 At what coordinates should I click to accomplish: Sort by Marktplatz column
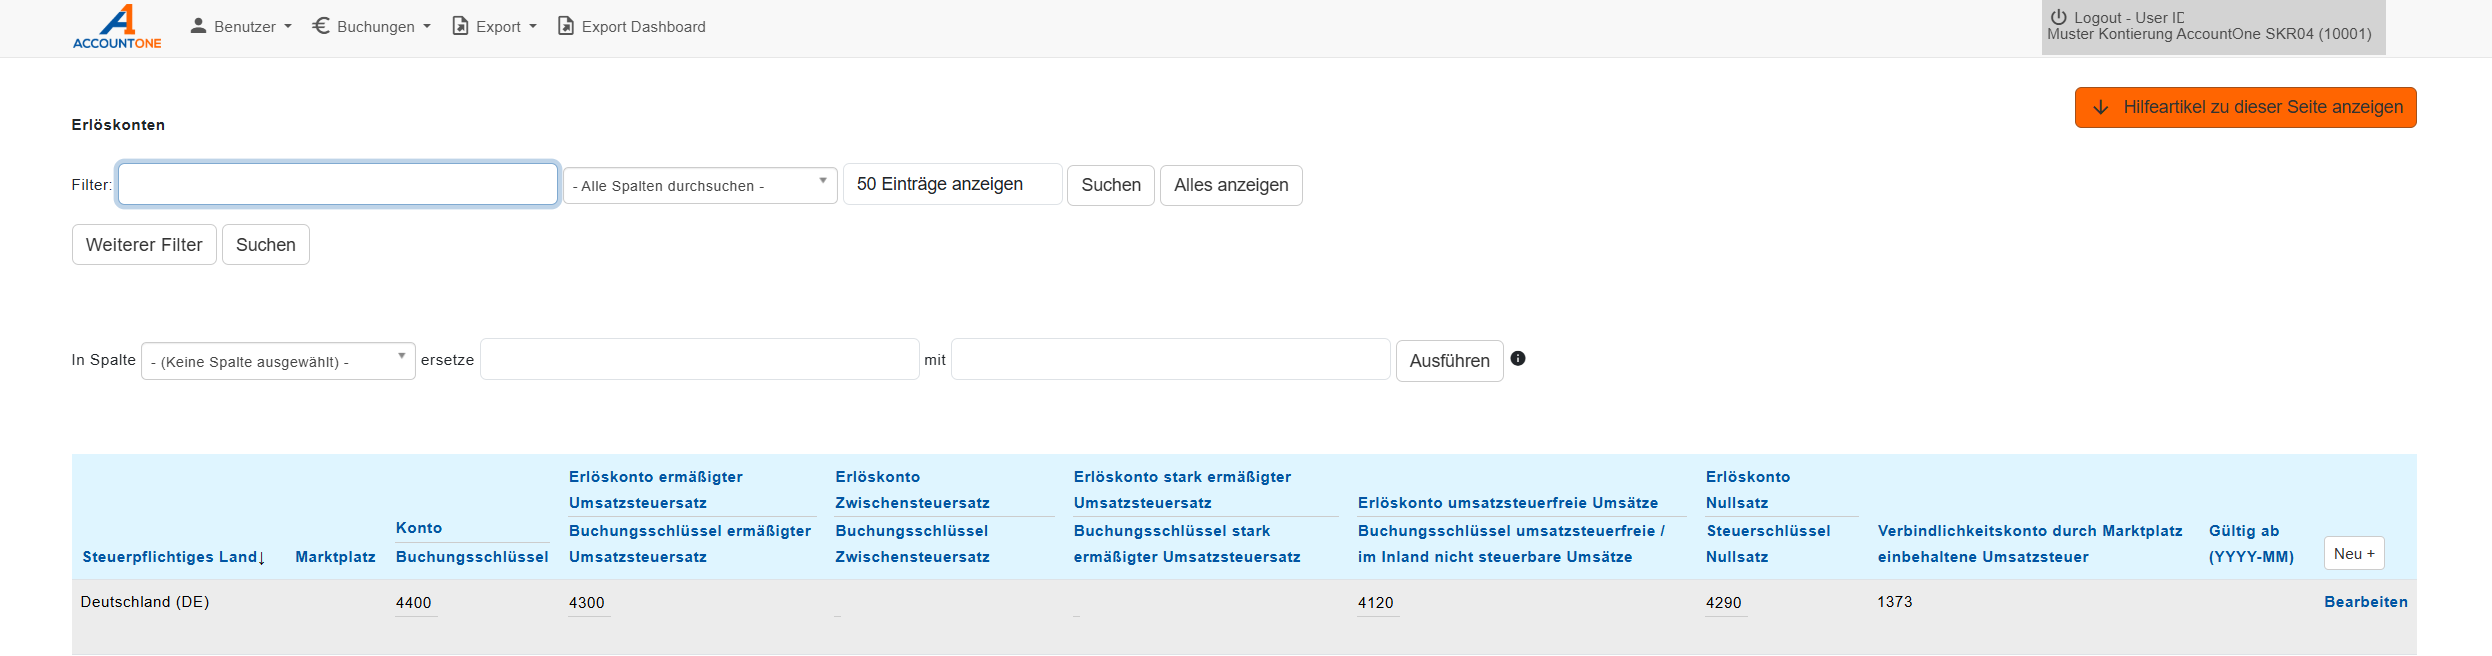(x=335, y=557)
